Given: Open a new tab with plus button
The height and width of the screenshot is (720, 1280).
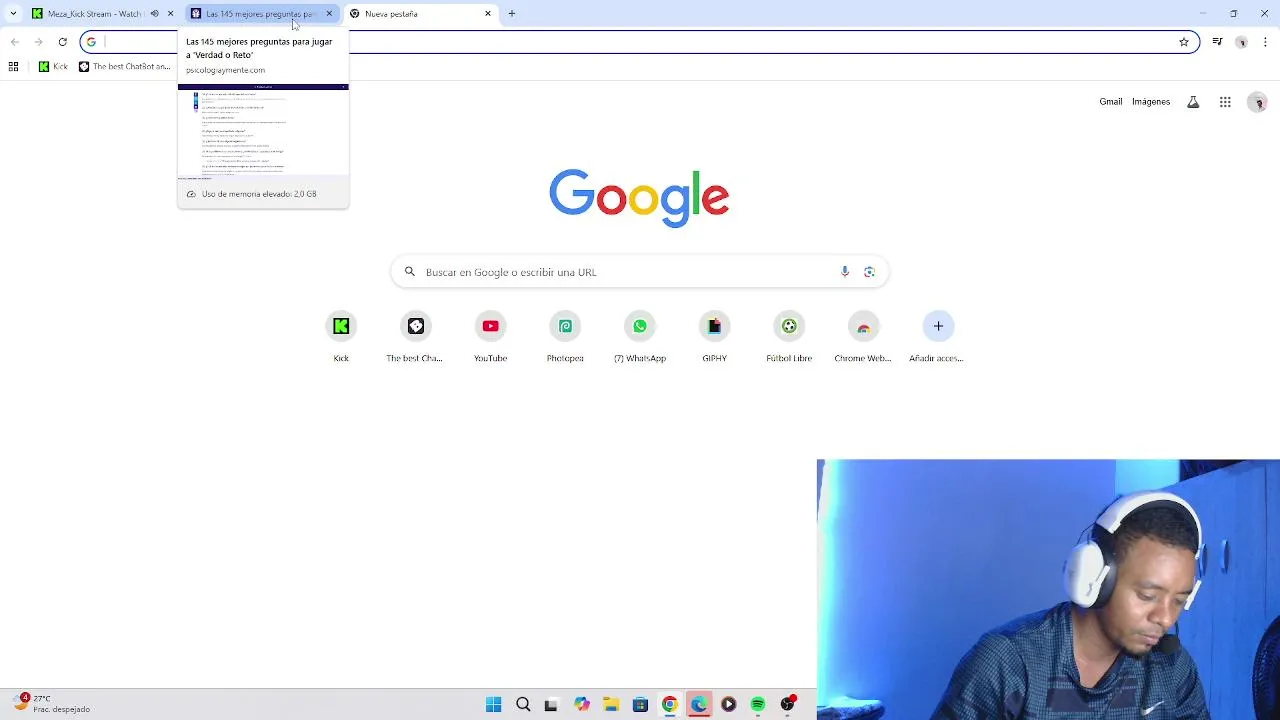Looking at the screenshot, I should tap(512, 14).
